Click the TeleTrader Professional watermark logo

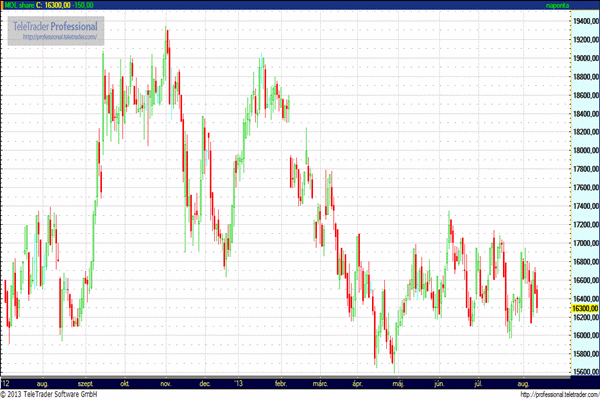[x=55, y=25]
